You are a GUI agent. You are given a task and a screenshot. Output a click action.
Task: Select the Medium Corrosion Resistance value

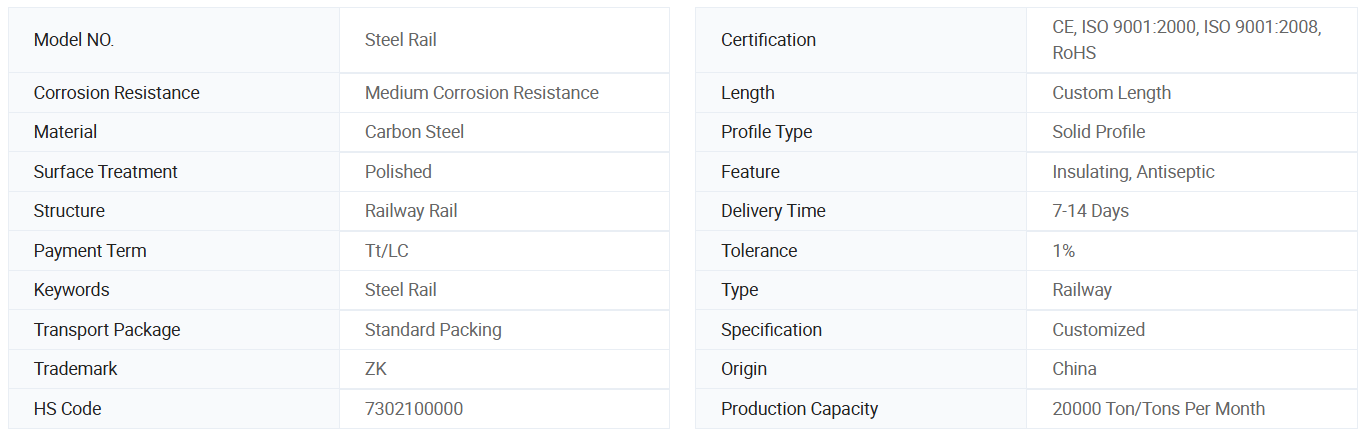pyautogui.click(x=481, y=93)
